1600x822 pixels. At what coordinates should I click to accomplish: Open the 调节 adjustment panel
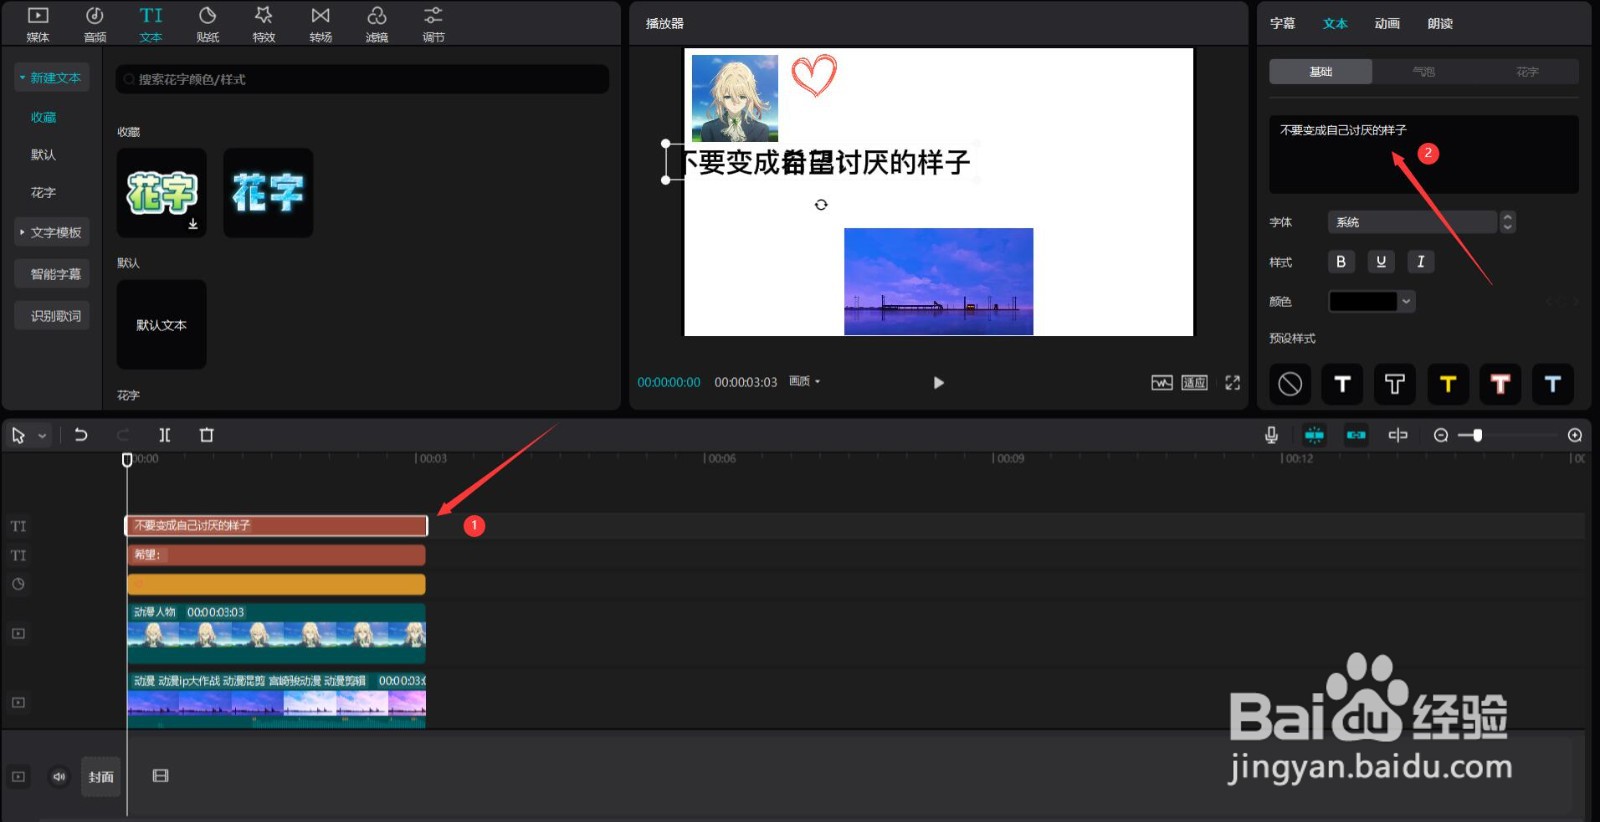433,24
